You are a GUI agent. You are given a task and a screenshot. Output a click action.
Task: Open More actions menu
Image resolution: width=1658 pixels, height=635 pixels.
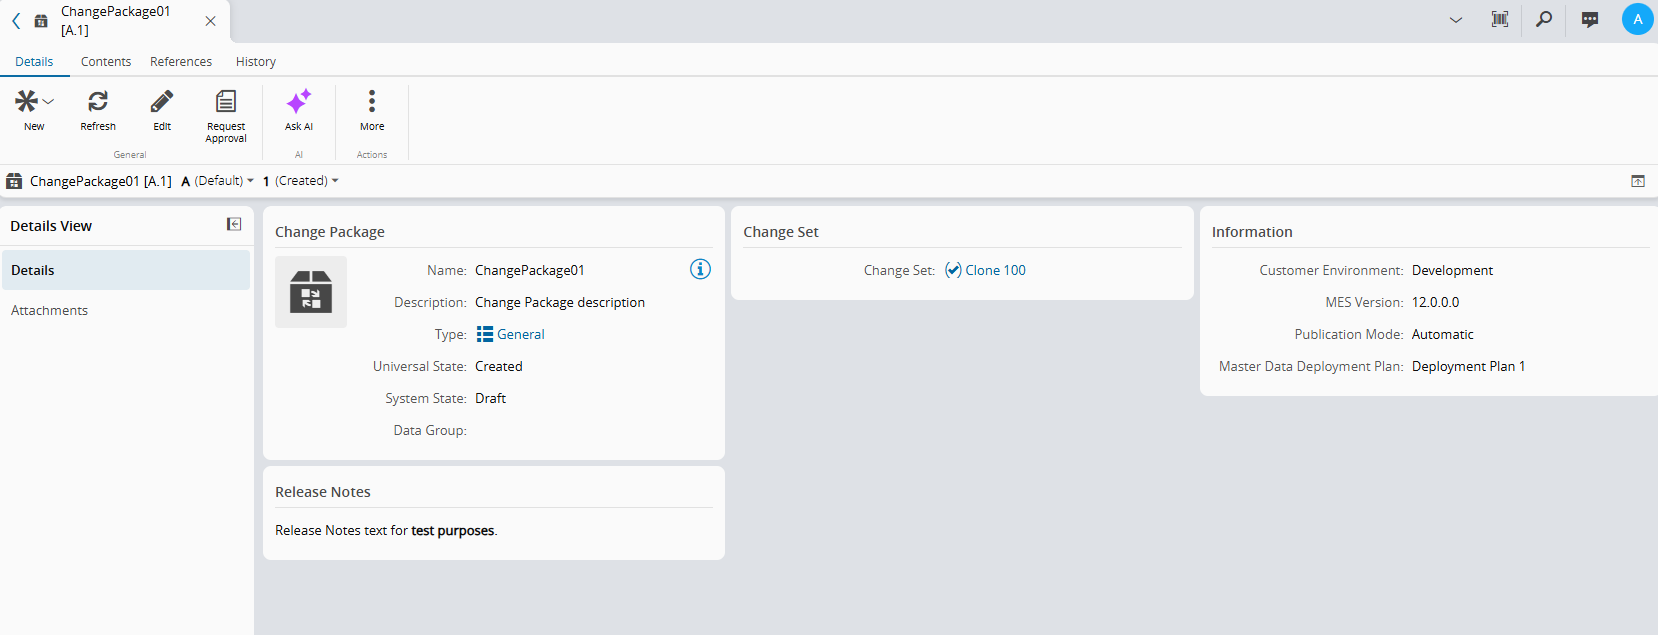[x=372, y=110]
